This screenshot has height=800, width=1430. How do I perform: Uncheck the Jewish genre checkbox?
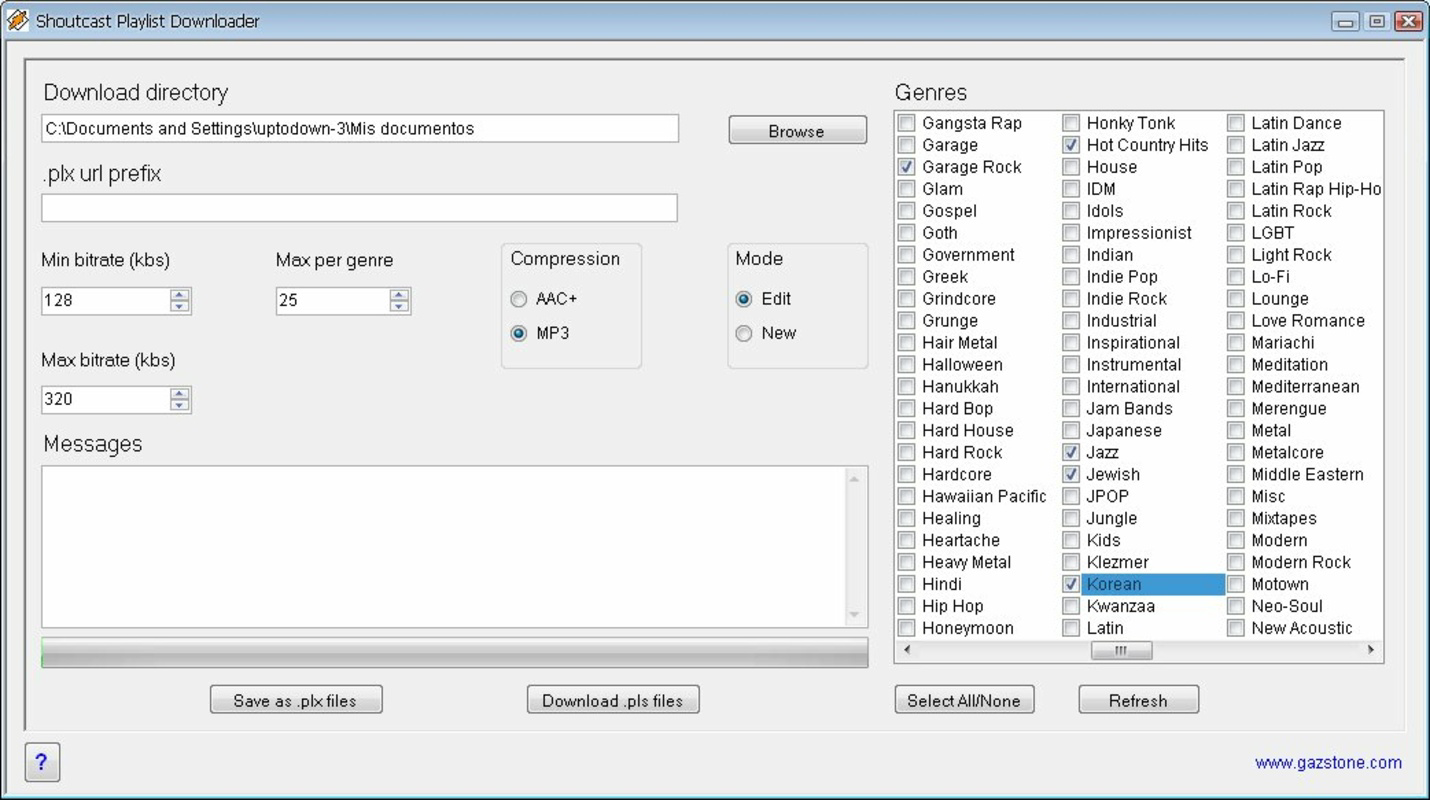(x=1071, y=474)
